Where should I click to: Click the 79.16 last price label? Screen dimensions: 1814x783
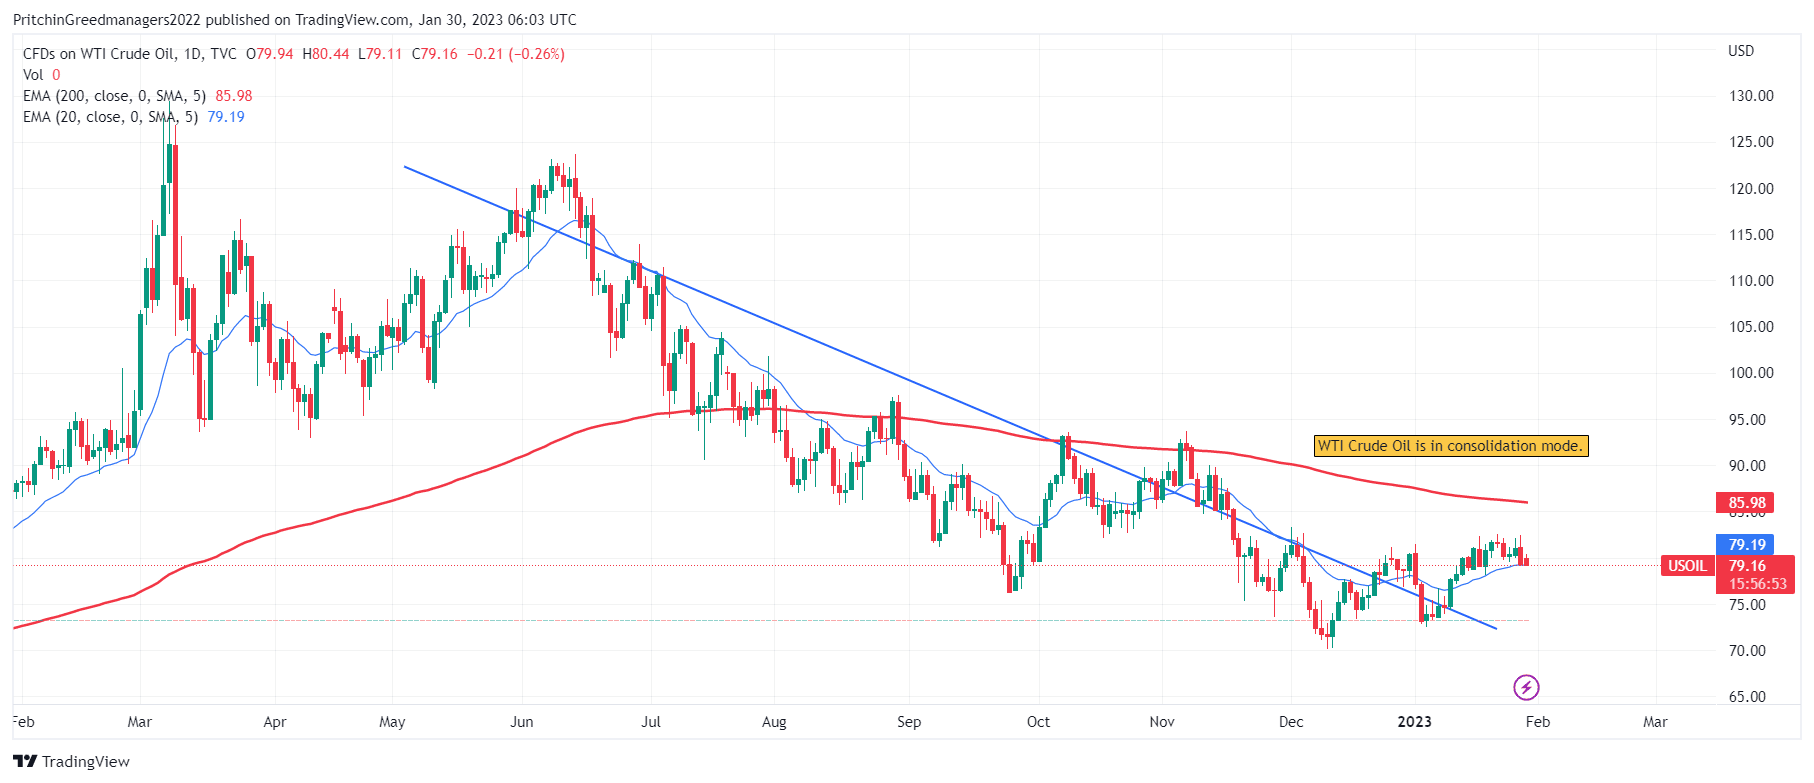click(1747, 566)
